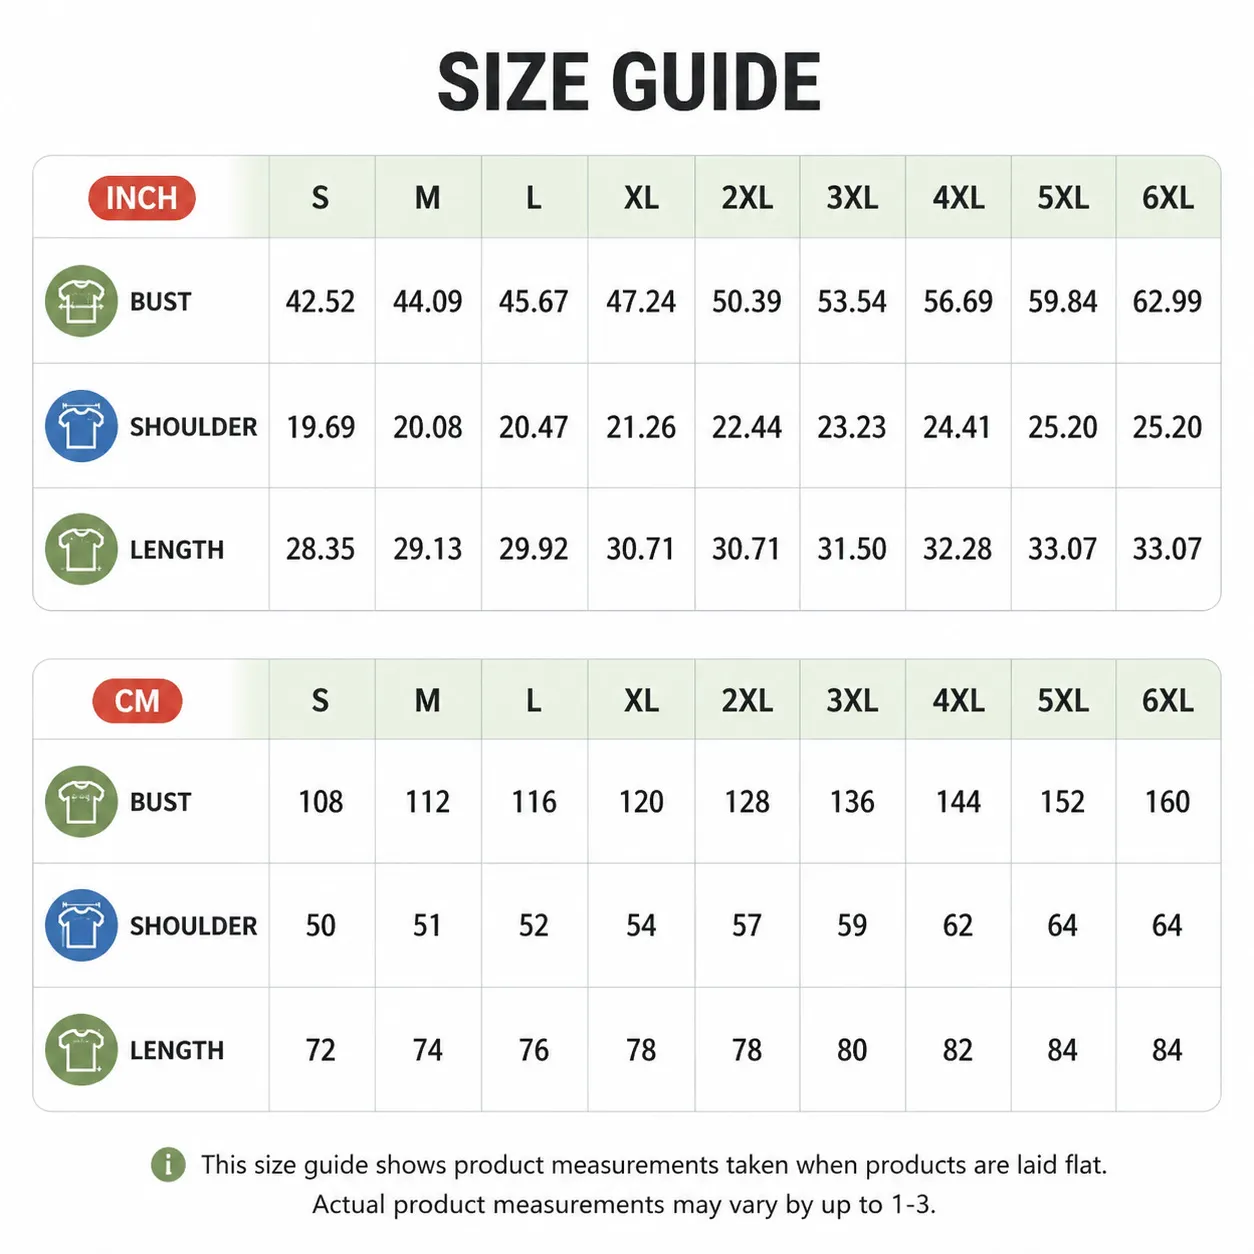Click the CM length value 72 cell
The height and width of the screenshot is (1254, 1254).
(x=321, y=1050)
